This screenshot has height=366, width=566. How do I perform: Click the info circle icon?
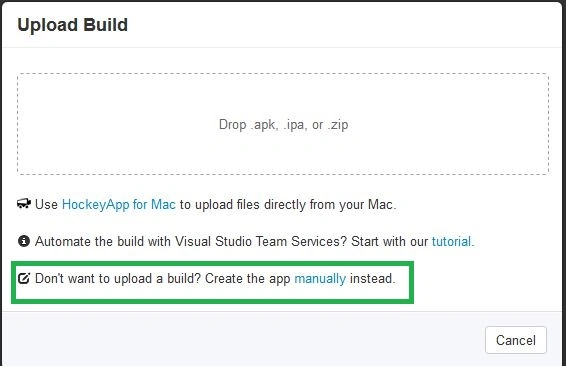[24, 241]
